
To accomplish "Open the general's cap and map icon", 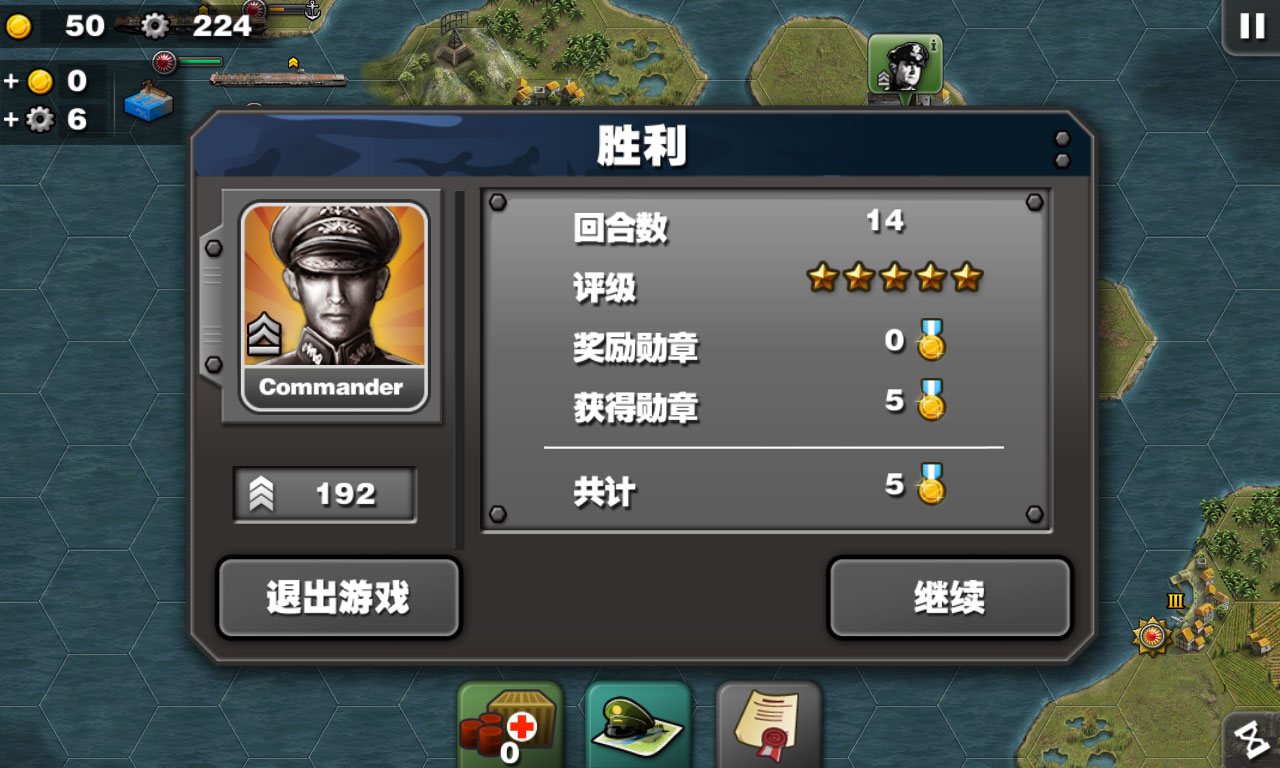I will (638, 724).
